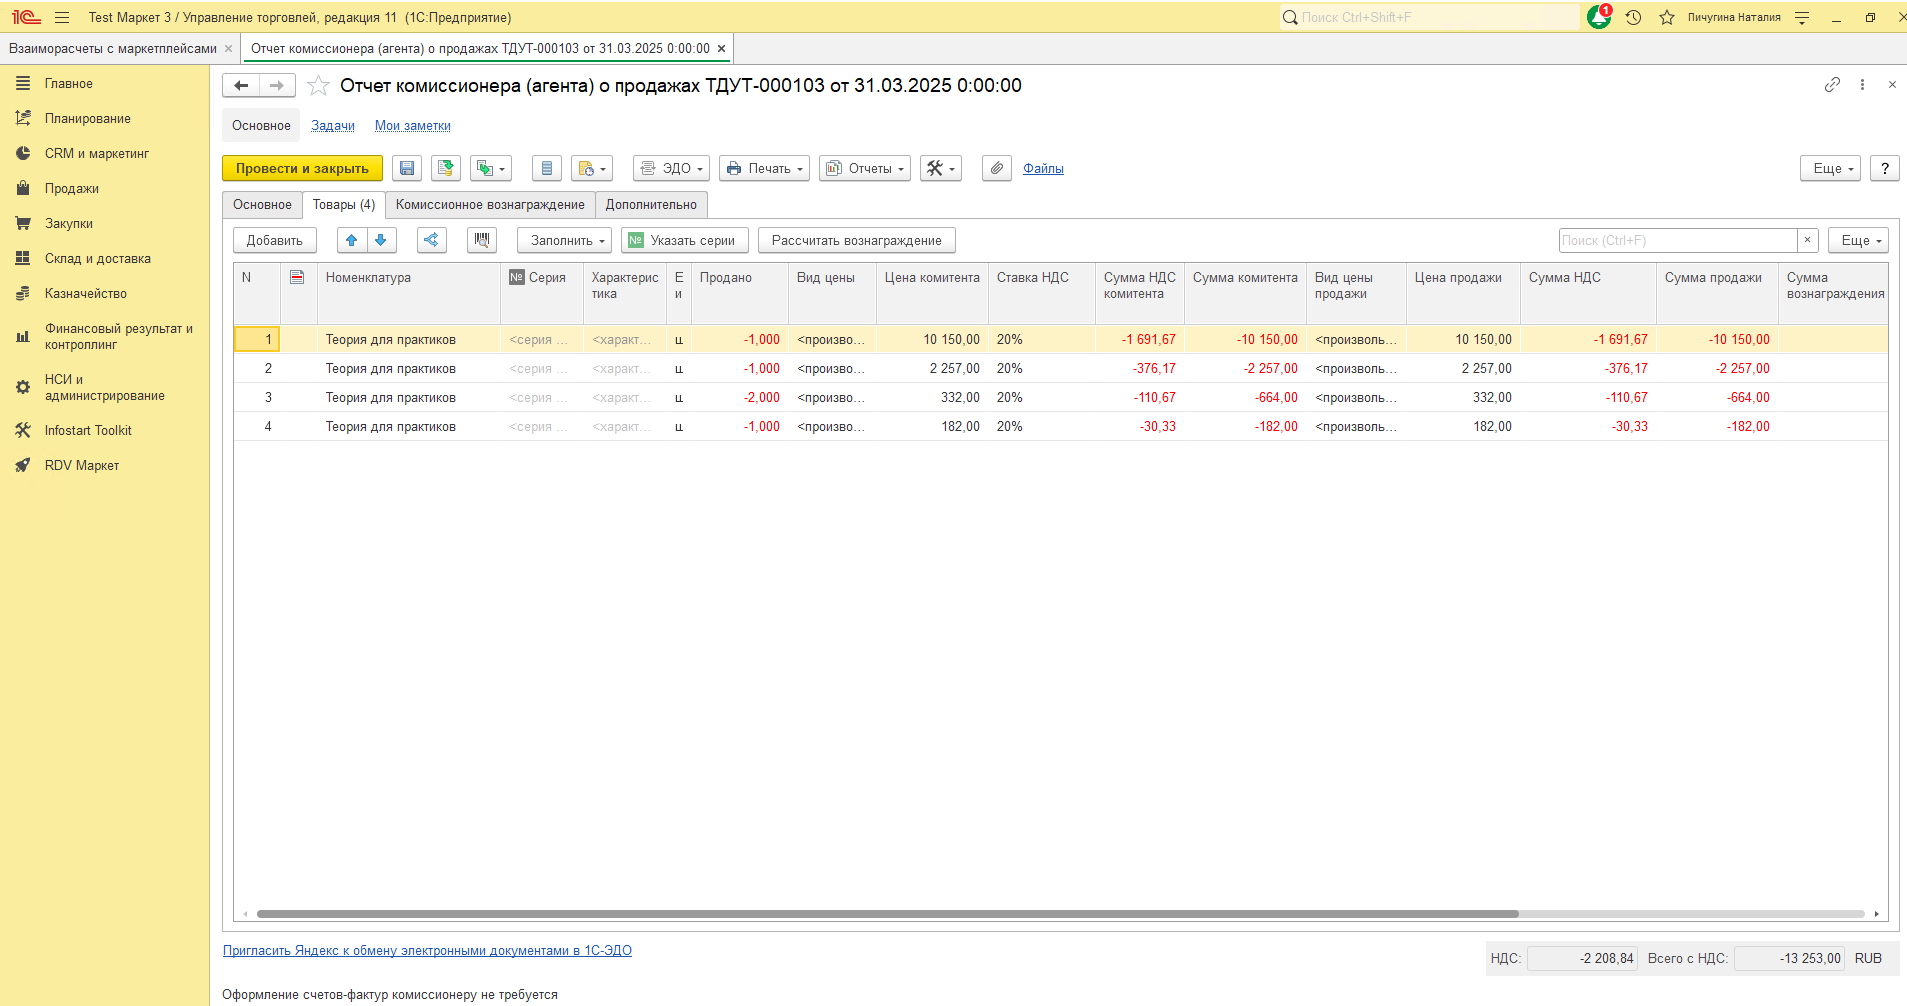Click the barcode search icon
Viewport: 1907px width, 1006px height.
[x=482, y=240]
